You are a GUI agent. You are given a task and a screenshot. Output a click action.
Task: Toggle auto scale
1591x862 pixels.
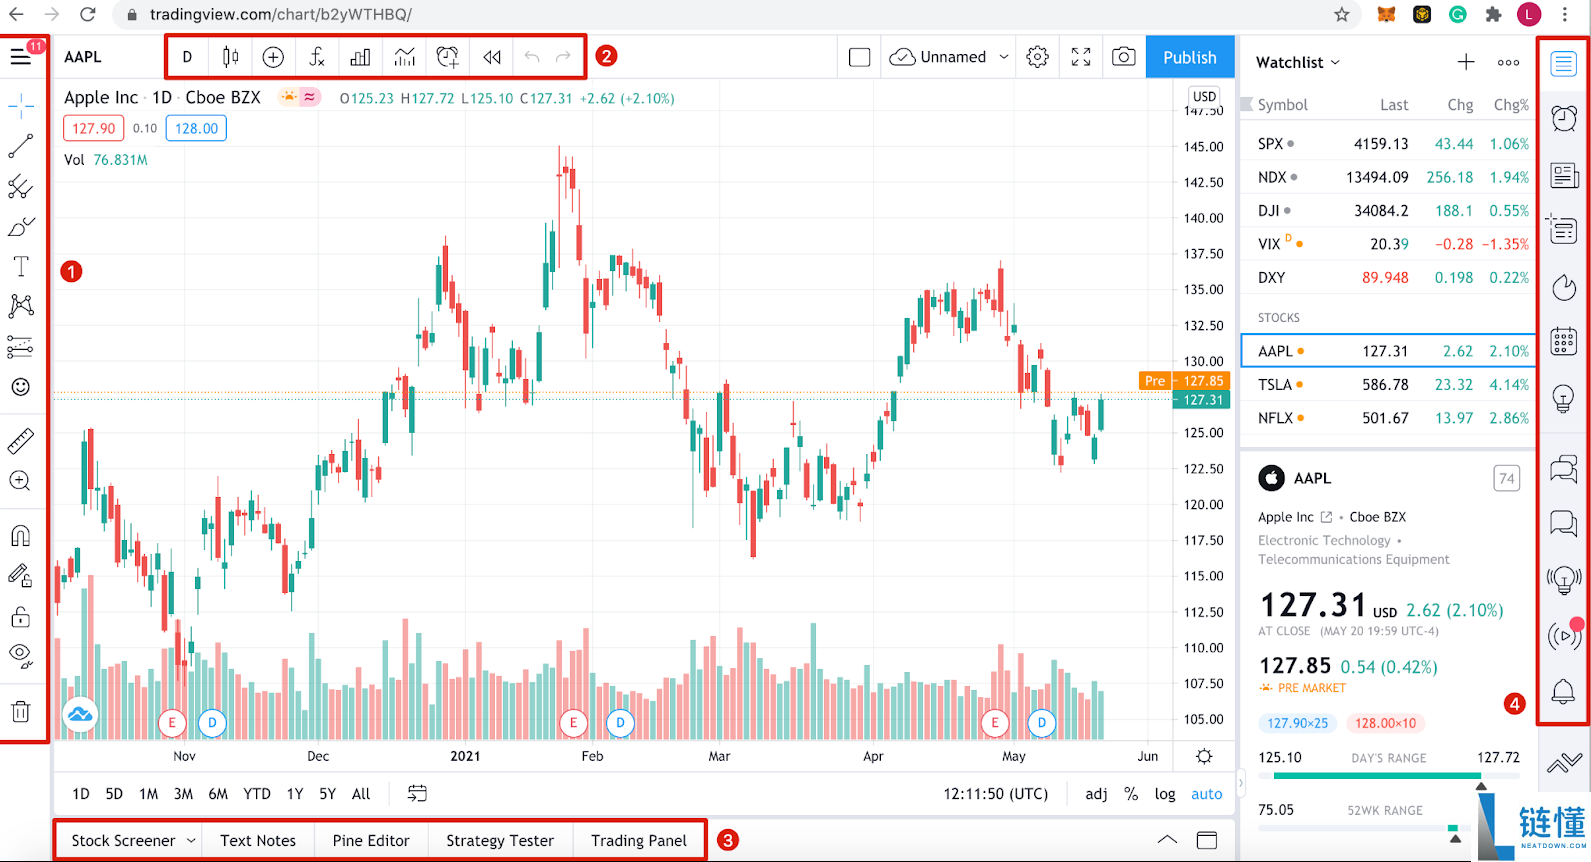click(x=1206, y=794)
